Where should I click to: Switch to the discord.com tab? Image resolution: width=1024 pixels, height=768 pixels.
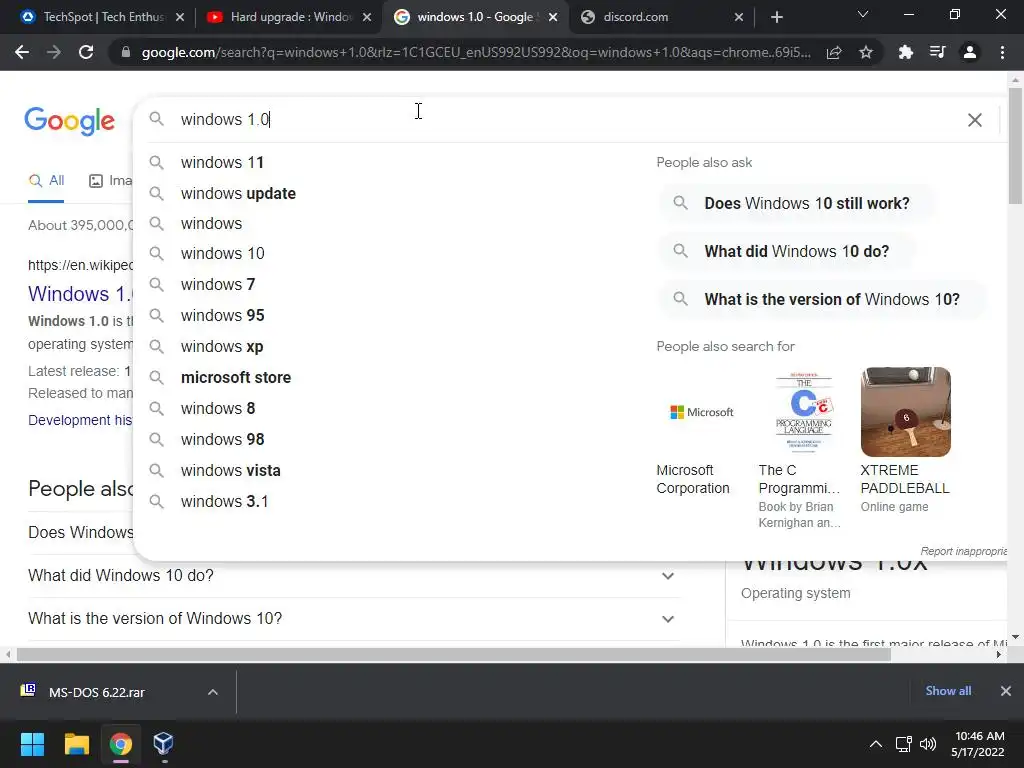pos(660,17)
